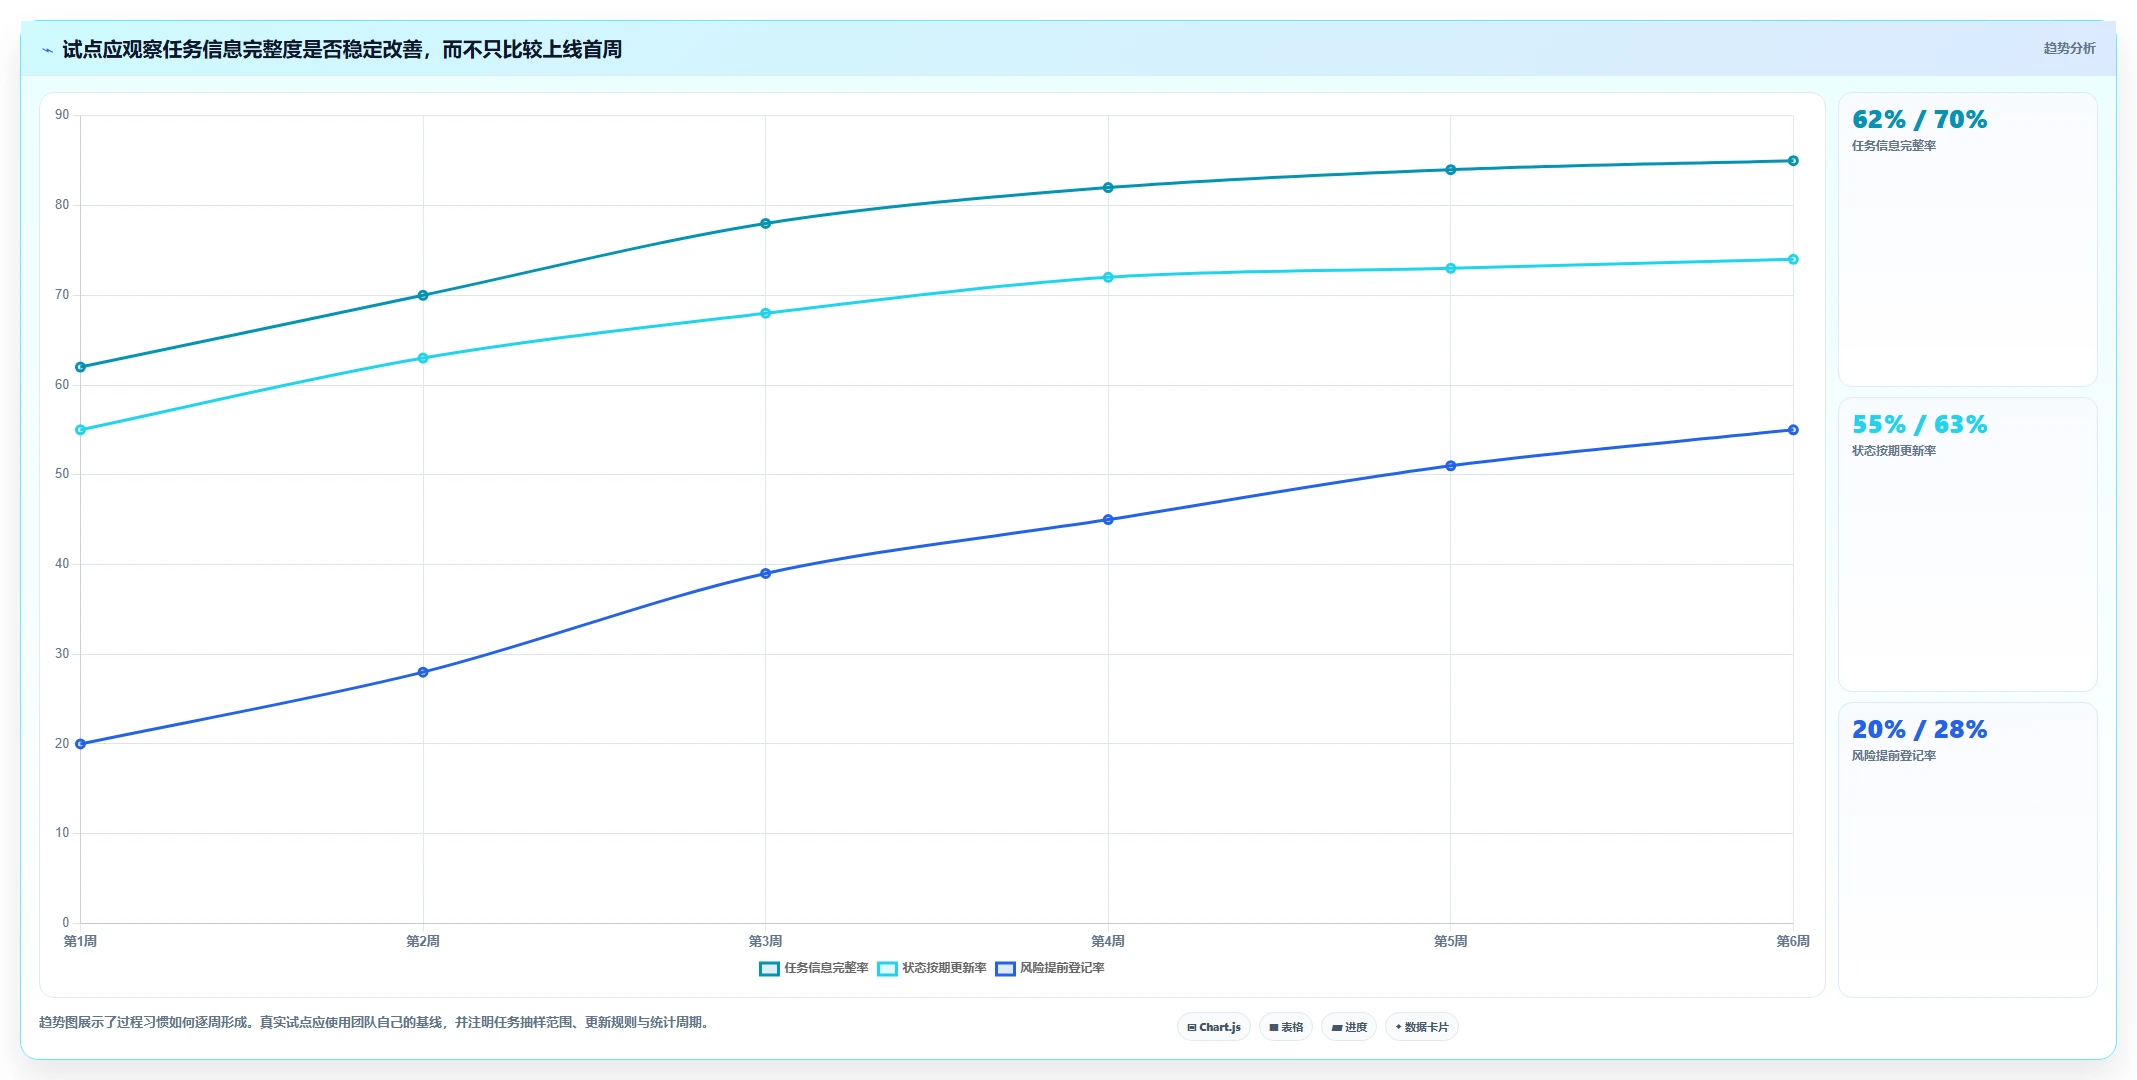Click the 第3周 x-axis label
The image size is (2137, 1080).
766,941
